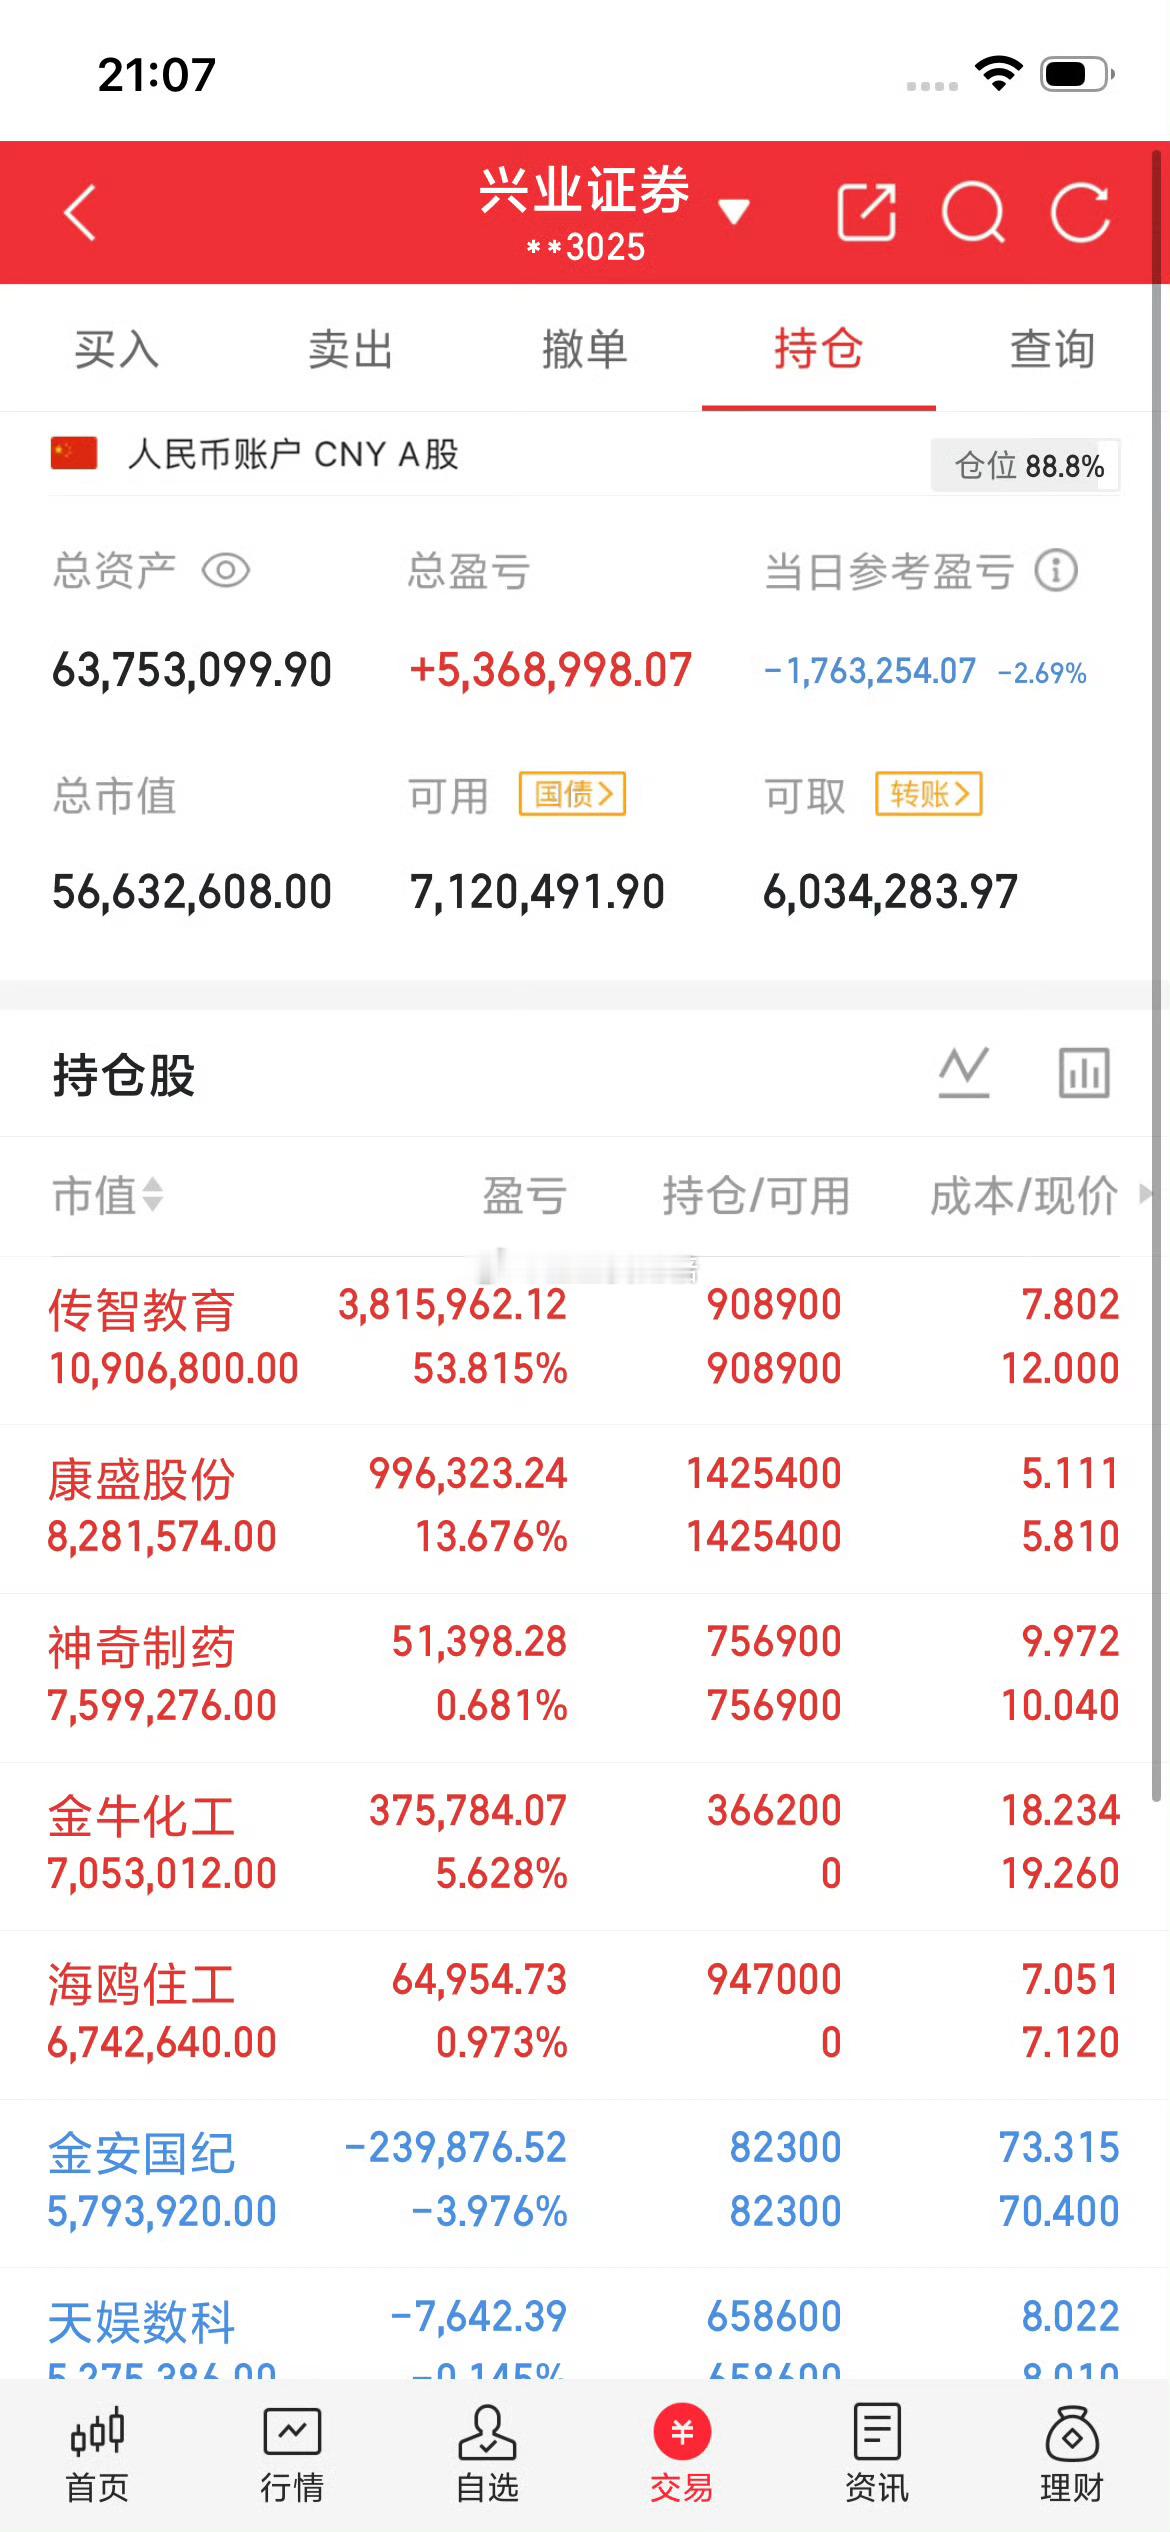The image size is (1170, 2532).
Task: Tap the 国债 button next to 可用
Action: click(x=573, y=794)
